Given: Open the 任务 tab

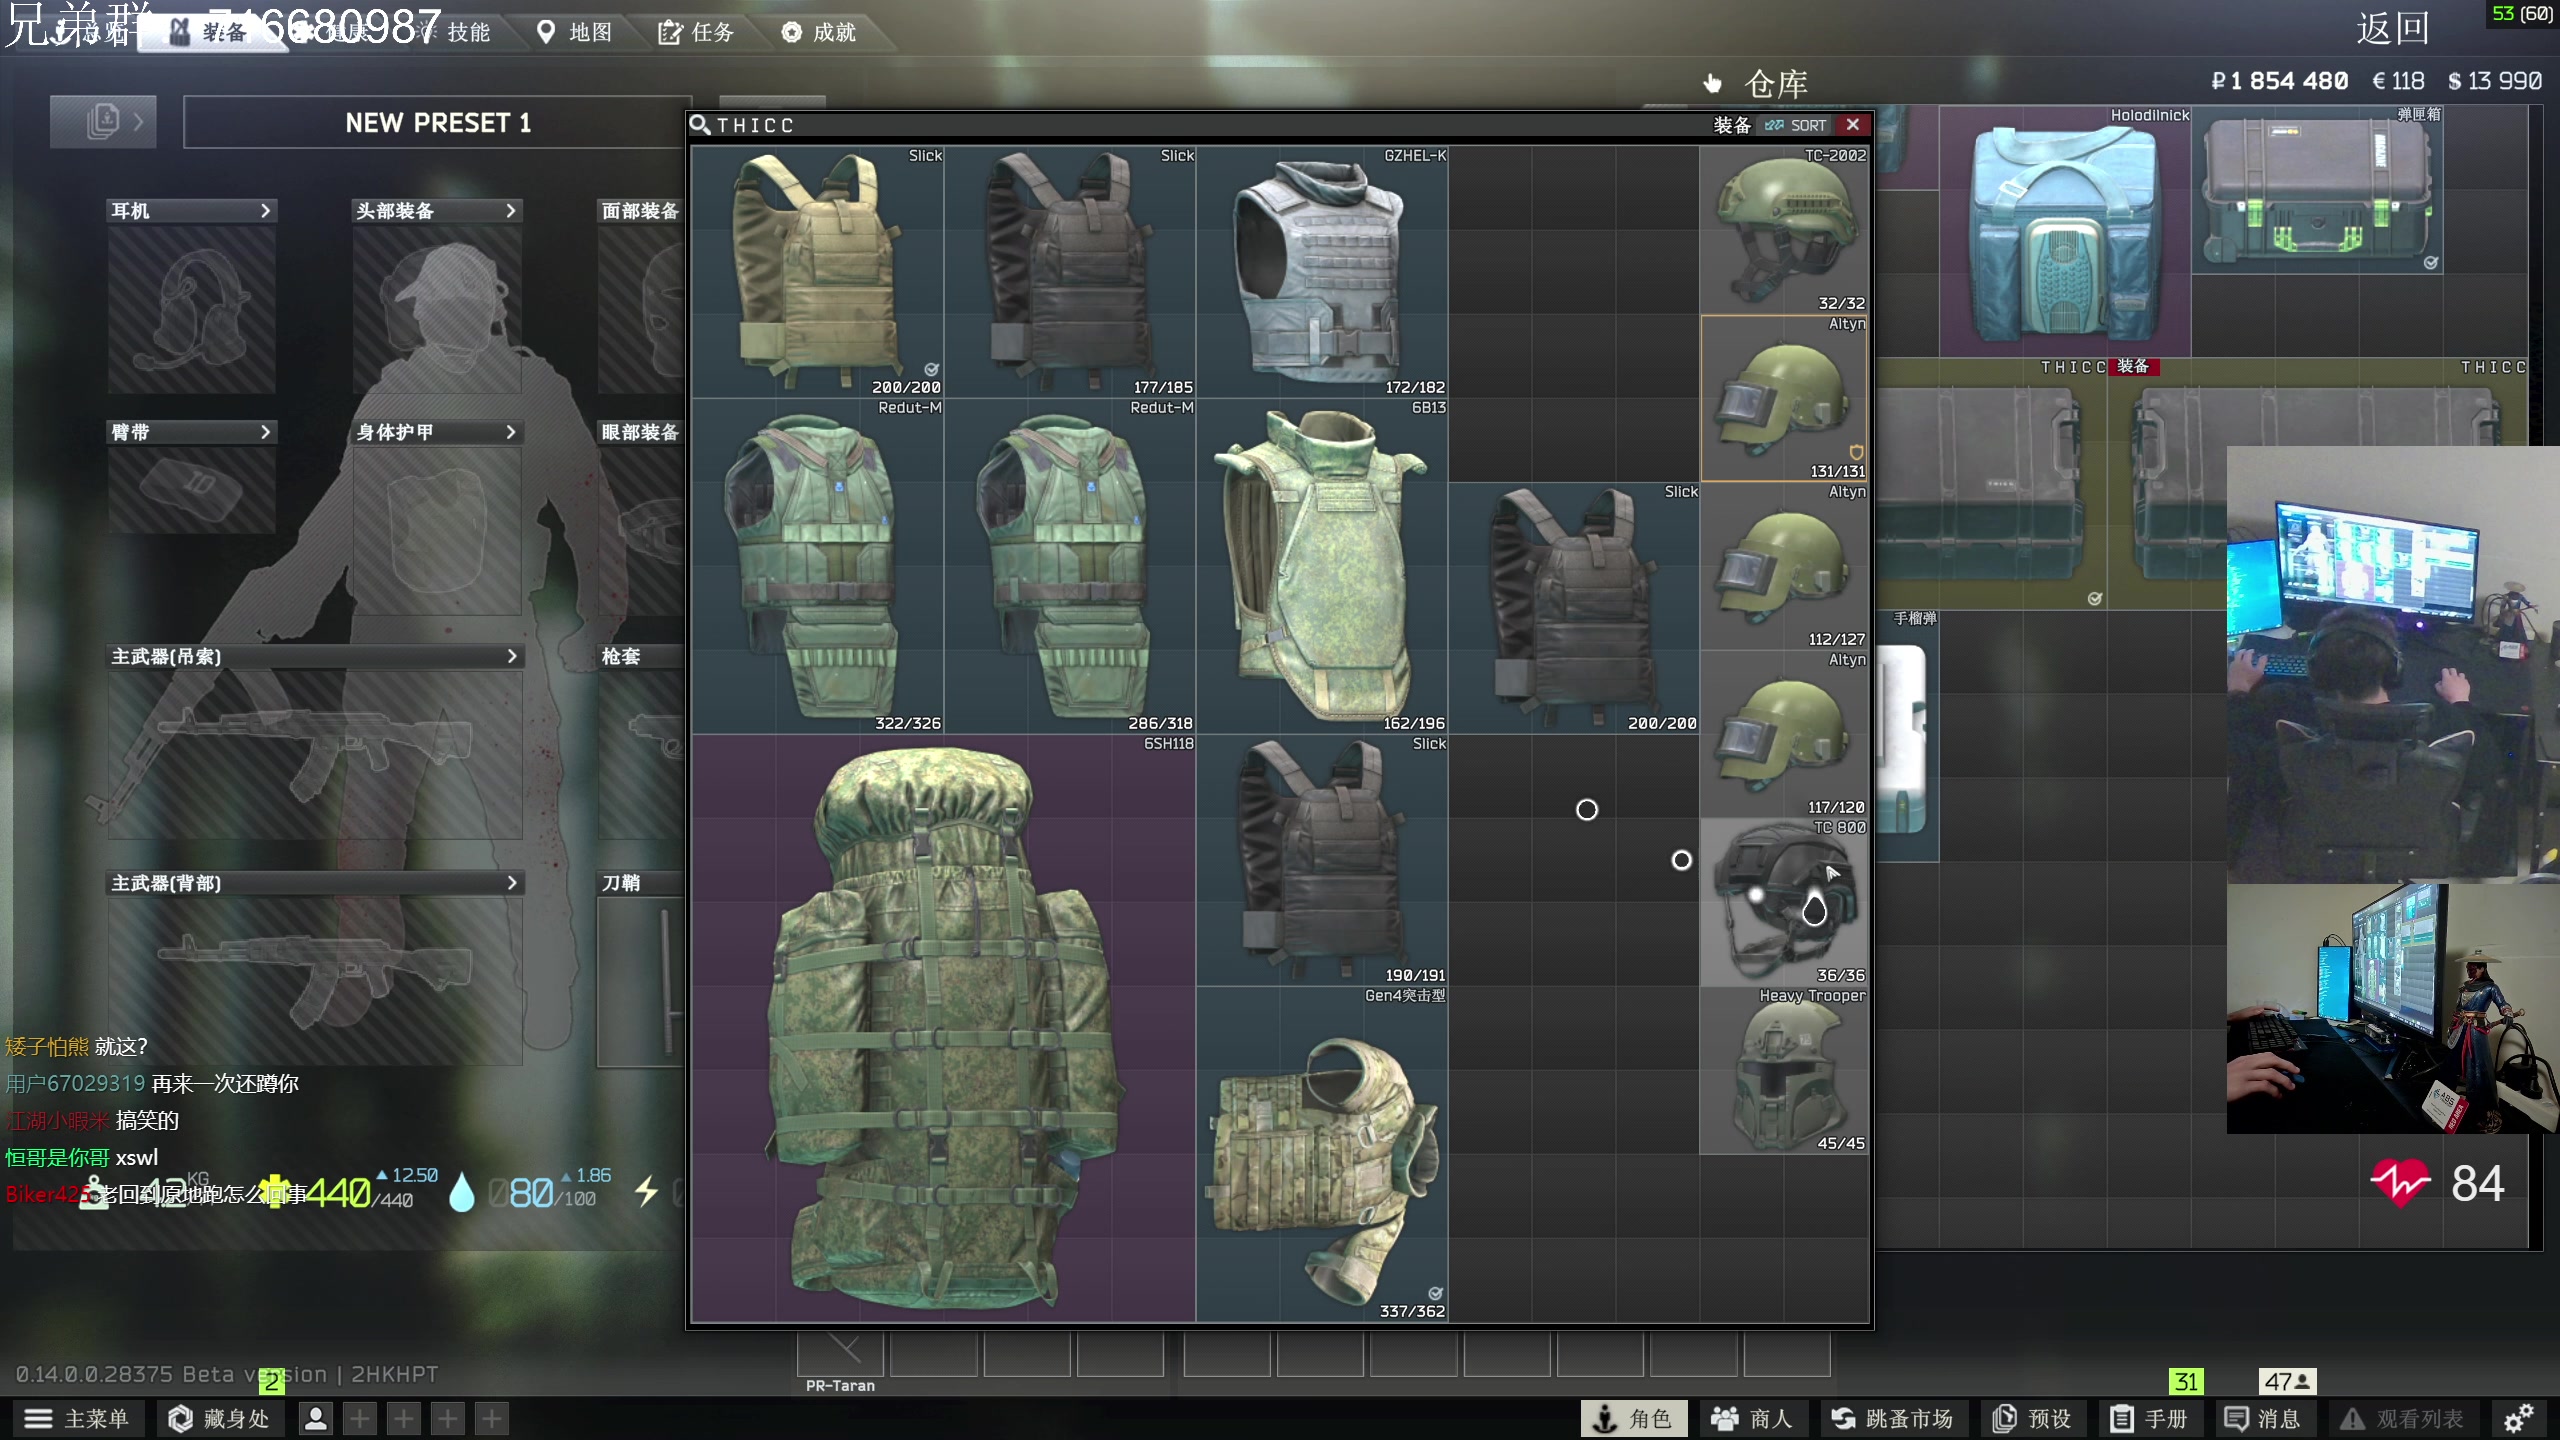Looking at the screenshot, I should 696,32.
